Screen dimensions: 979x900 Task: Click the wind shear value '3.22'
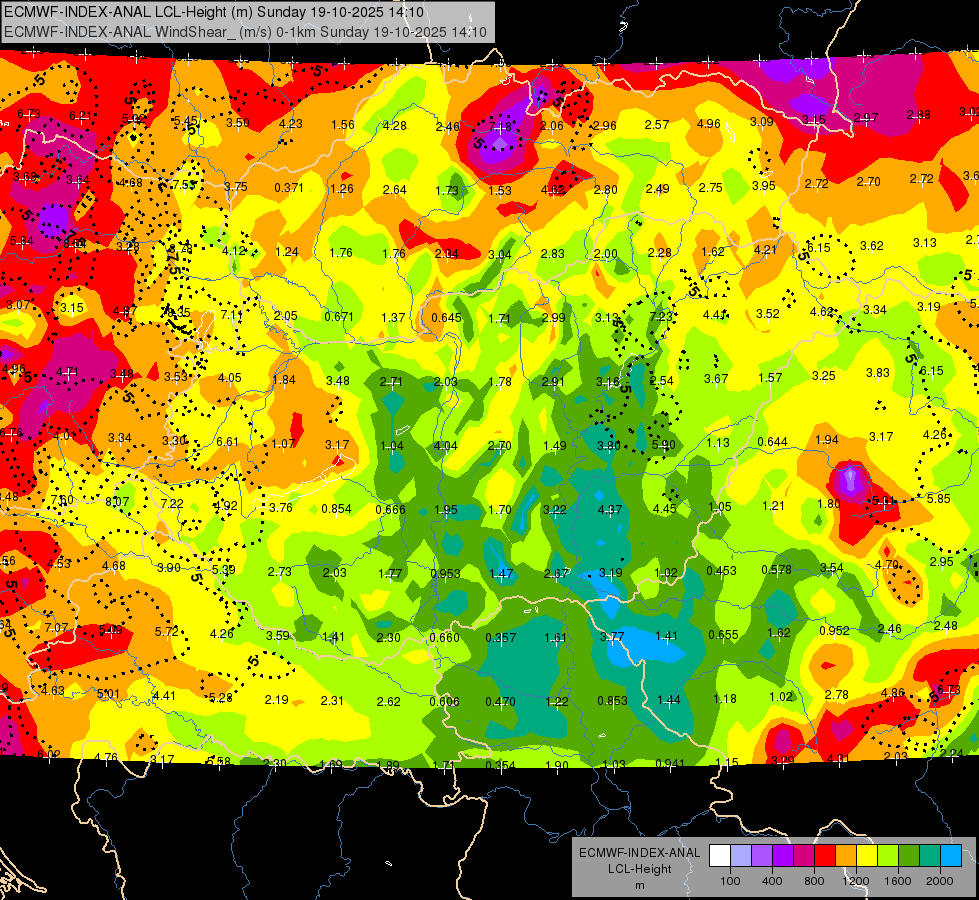click(x=554, y=510)
